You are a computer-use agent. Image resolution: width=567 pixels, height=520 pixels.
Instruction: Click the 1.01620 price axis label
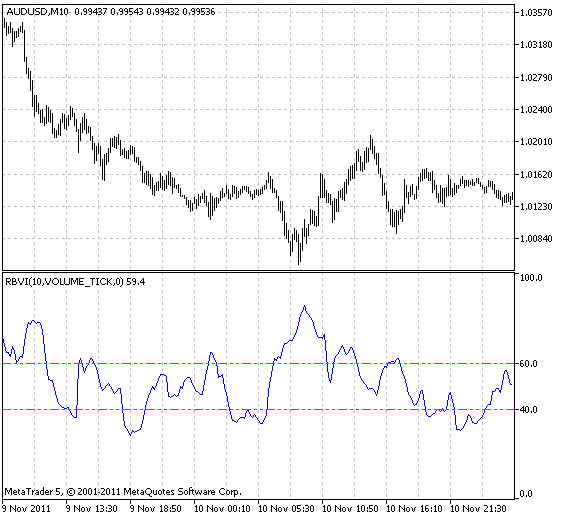point(536,174)
